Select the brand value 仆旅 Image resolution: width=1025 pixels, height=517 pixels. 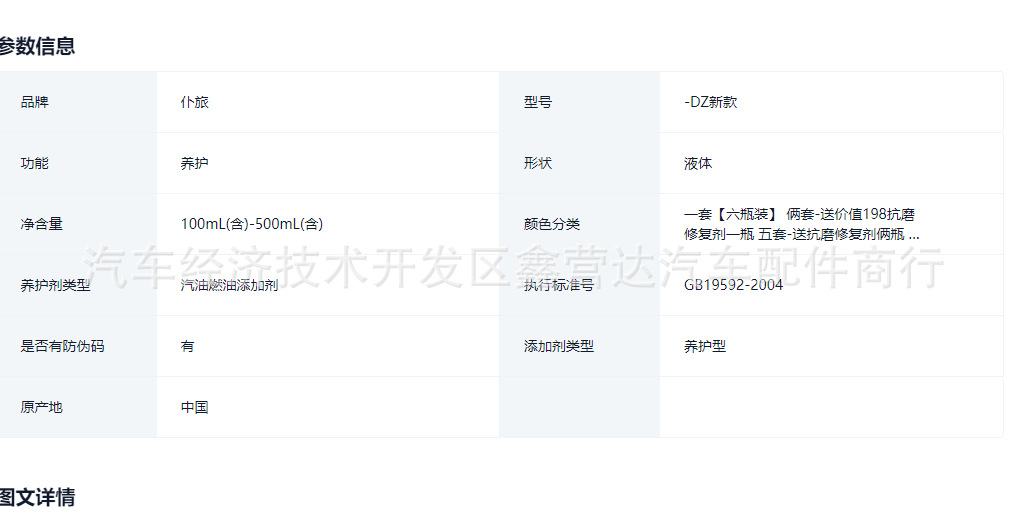tap(194, 102)
